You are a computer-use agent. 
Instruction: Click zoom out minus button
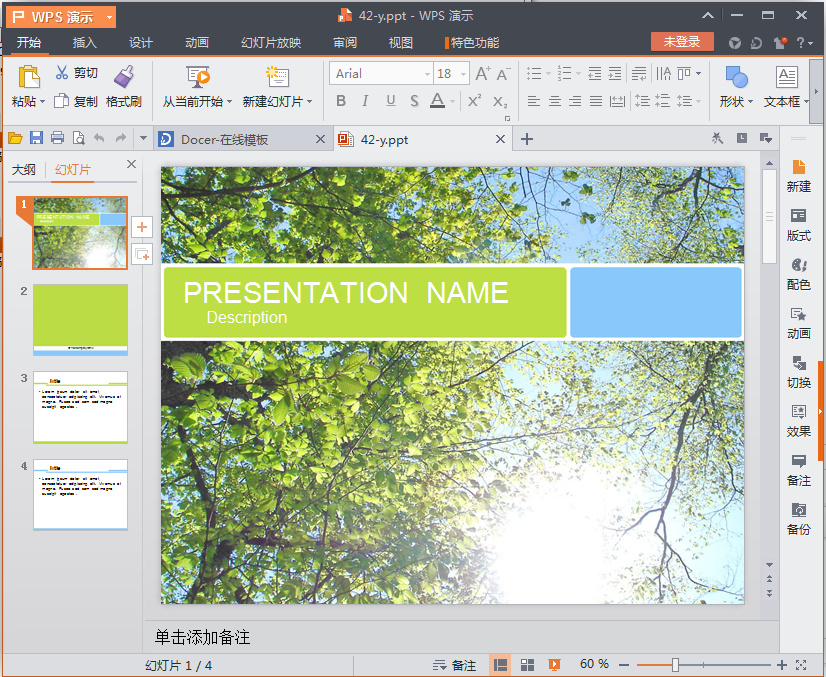coord(624,665)
